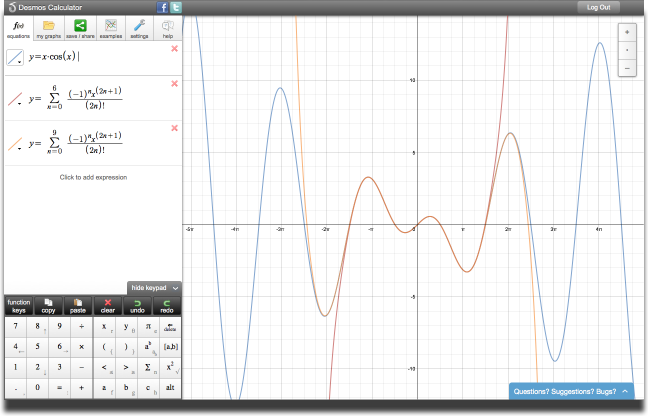Tap the less-than key

coord(105,367)
